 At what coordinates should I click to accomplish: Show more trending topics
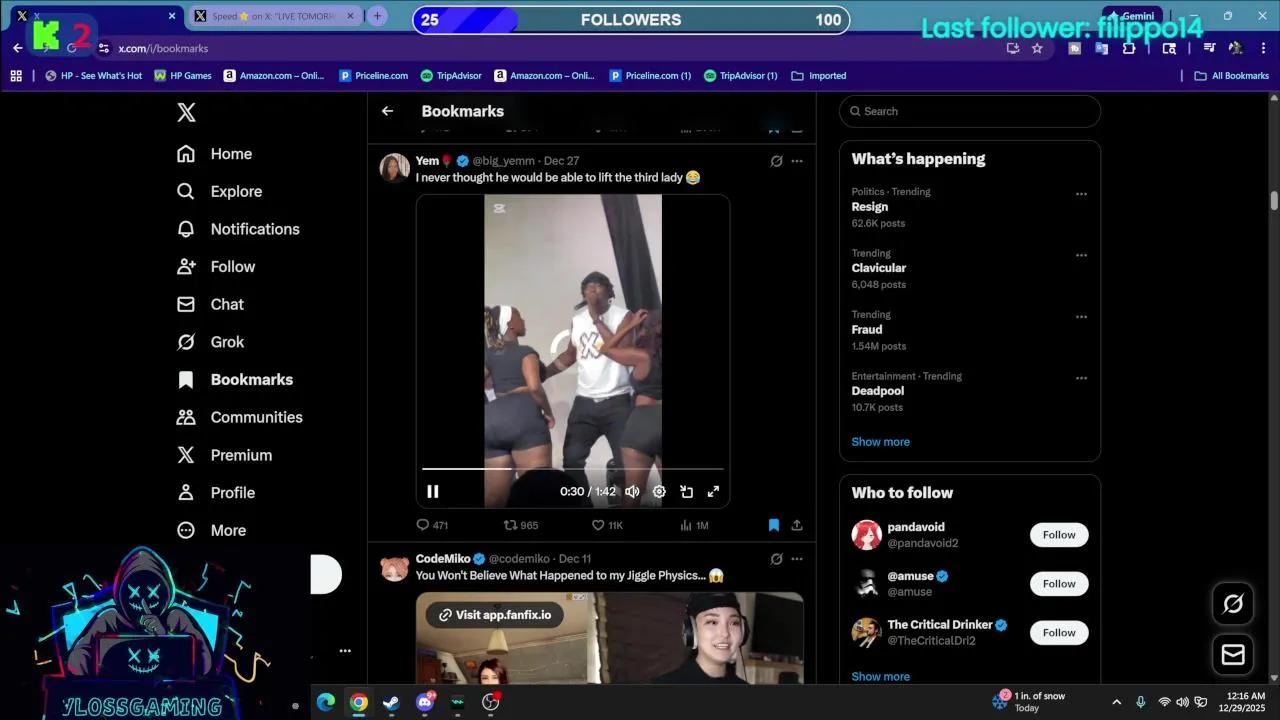pos(880,442)
